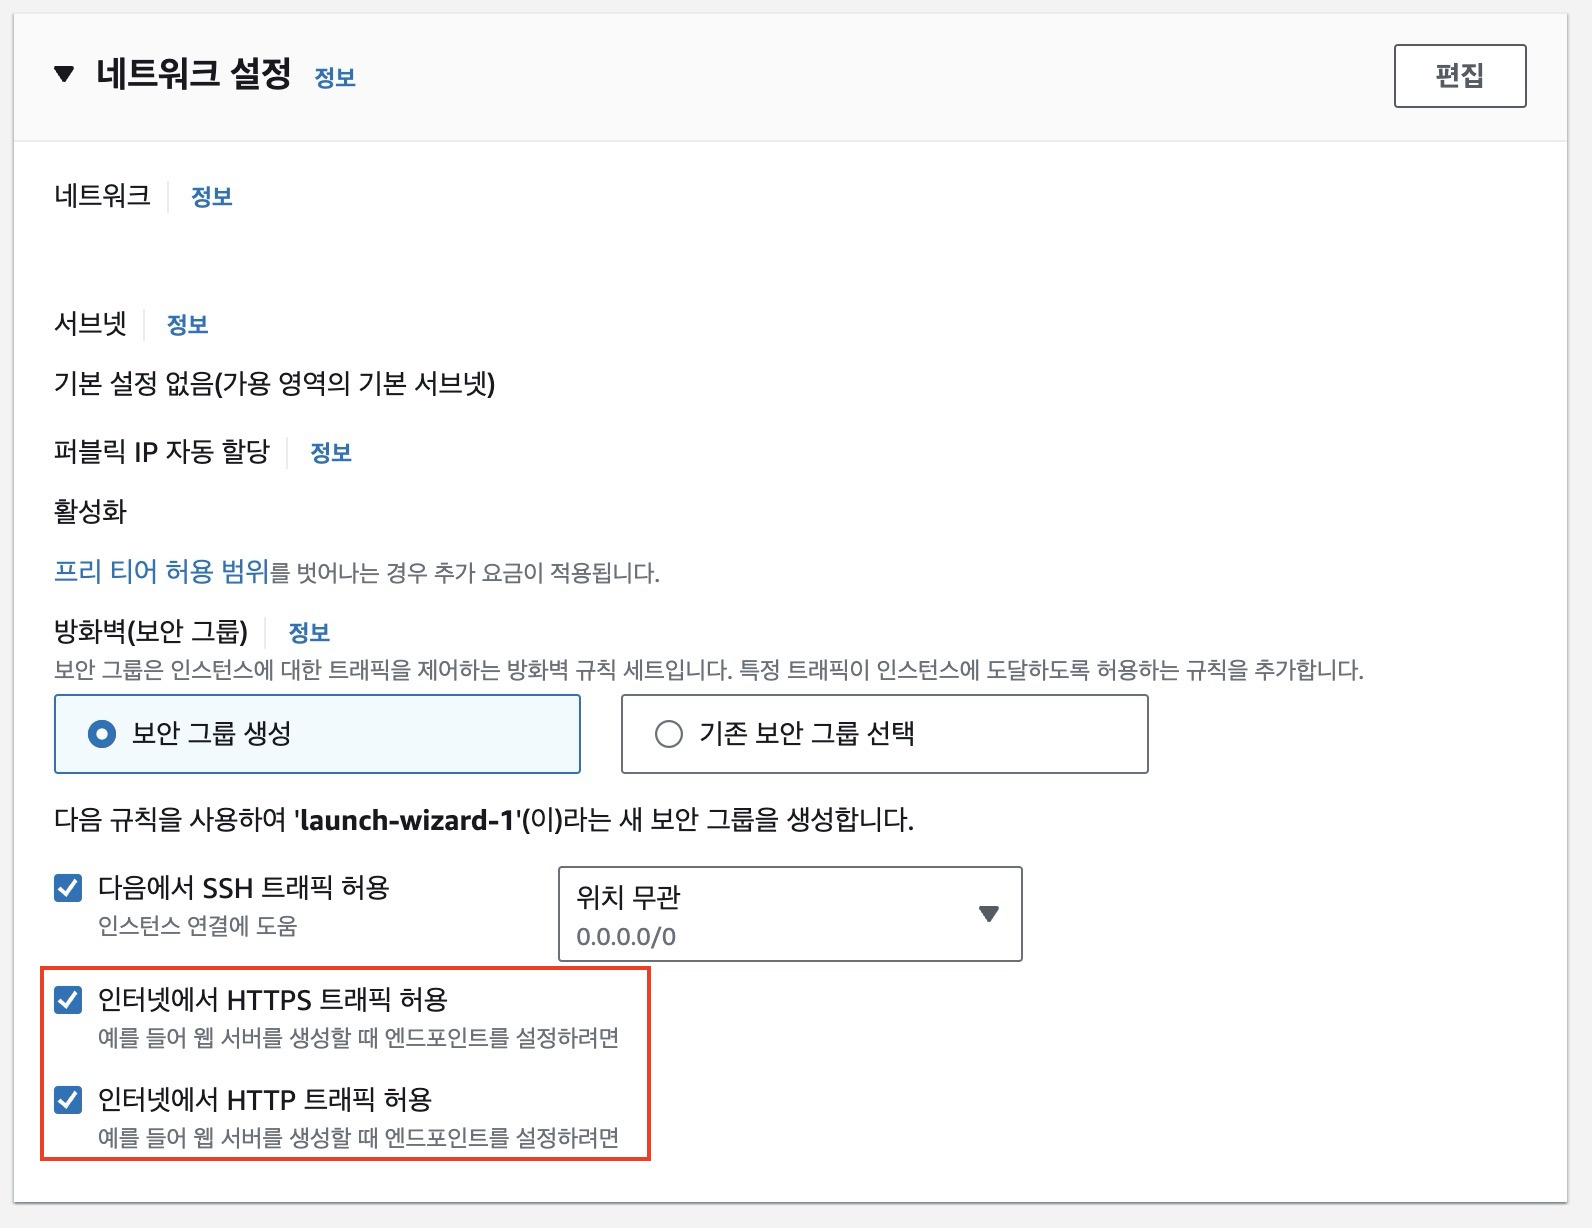Select the 보안 그룹 생성 radio option

pos(317,734)
